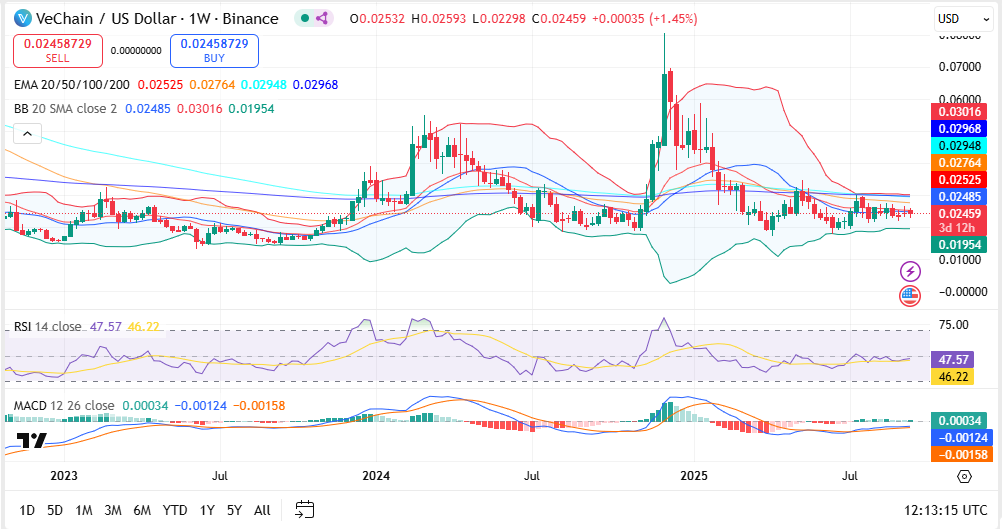The width and height of the screenshot is (1002, 529).
Task: Click the 2025 time axis label
Action: [x=694, y=476]
